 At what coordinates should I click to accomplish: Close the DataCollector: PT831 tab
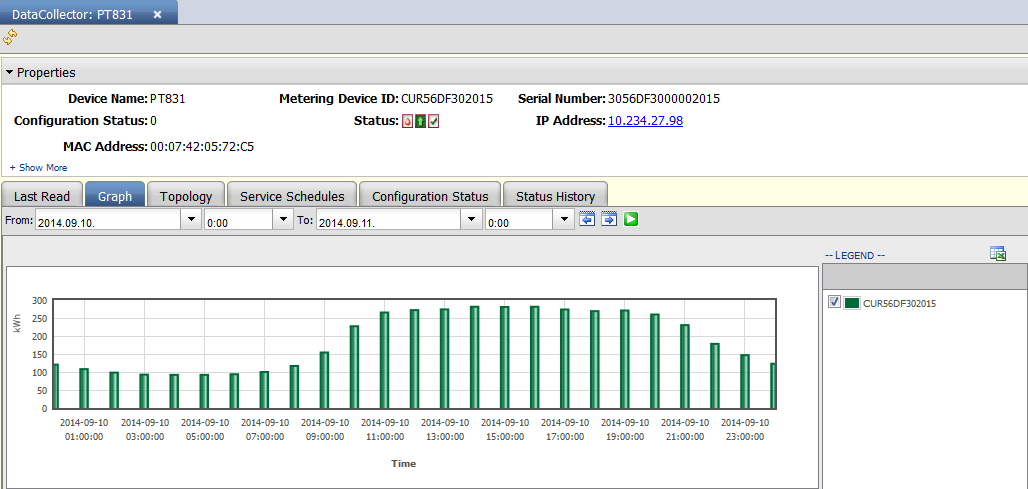click(157, 14)
